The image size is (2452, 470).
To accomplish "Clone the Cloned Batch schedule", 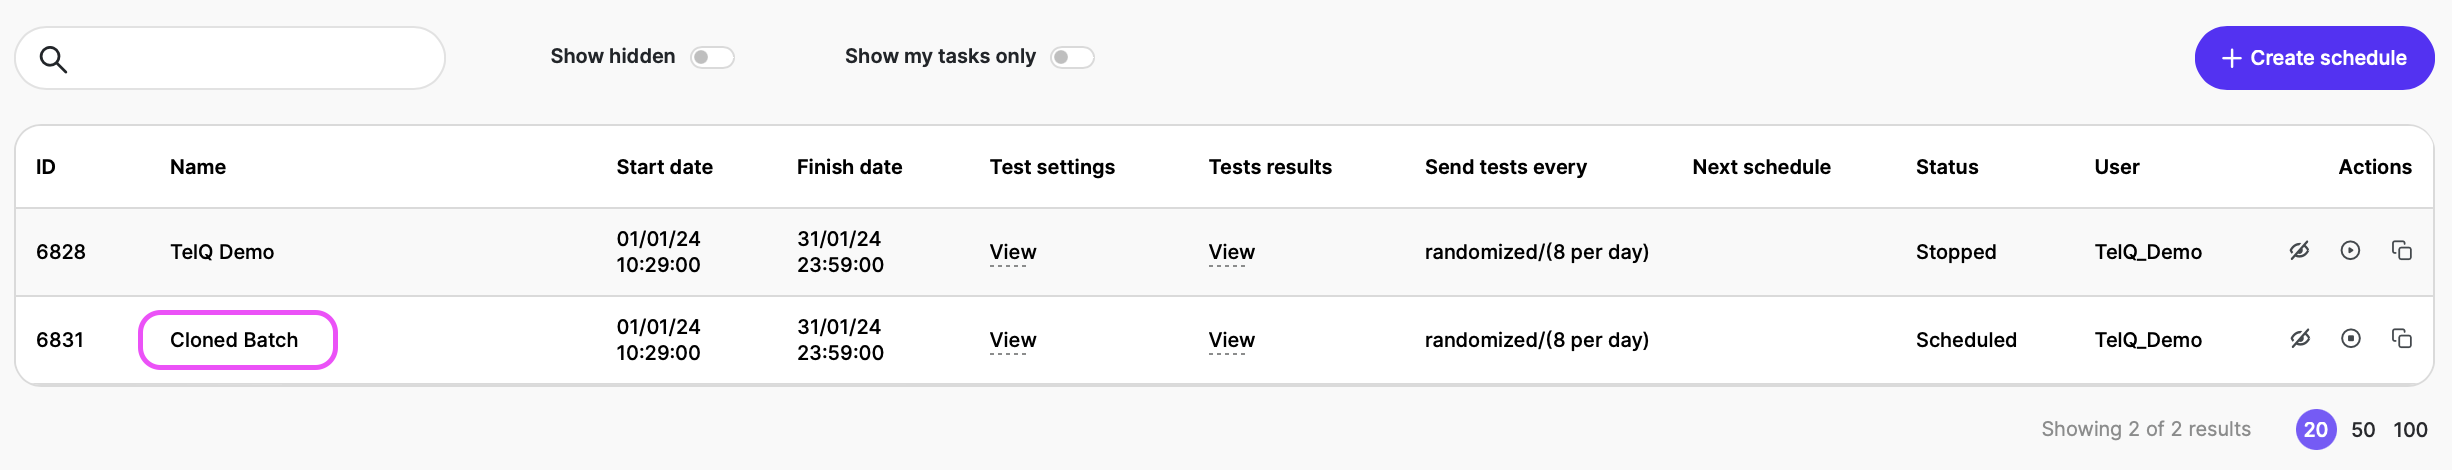I will coord(2402,339).
